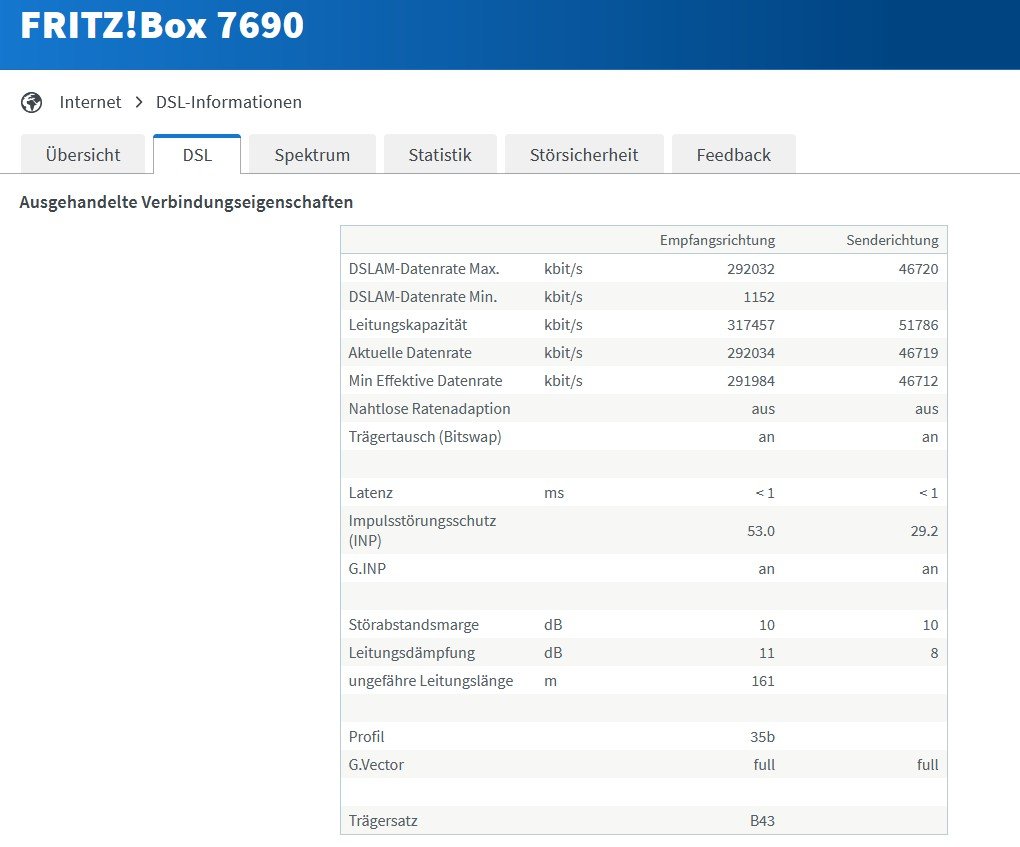Click the Trägersatz value B43

click(762, 820)
